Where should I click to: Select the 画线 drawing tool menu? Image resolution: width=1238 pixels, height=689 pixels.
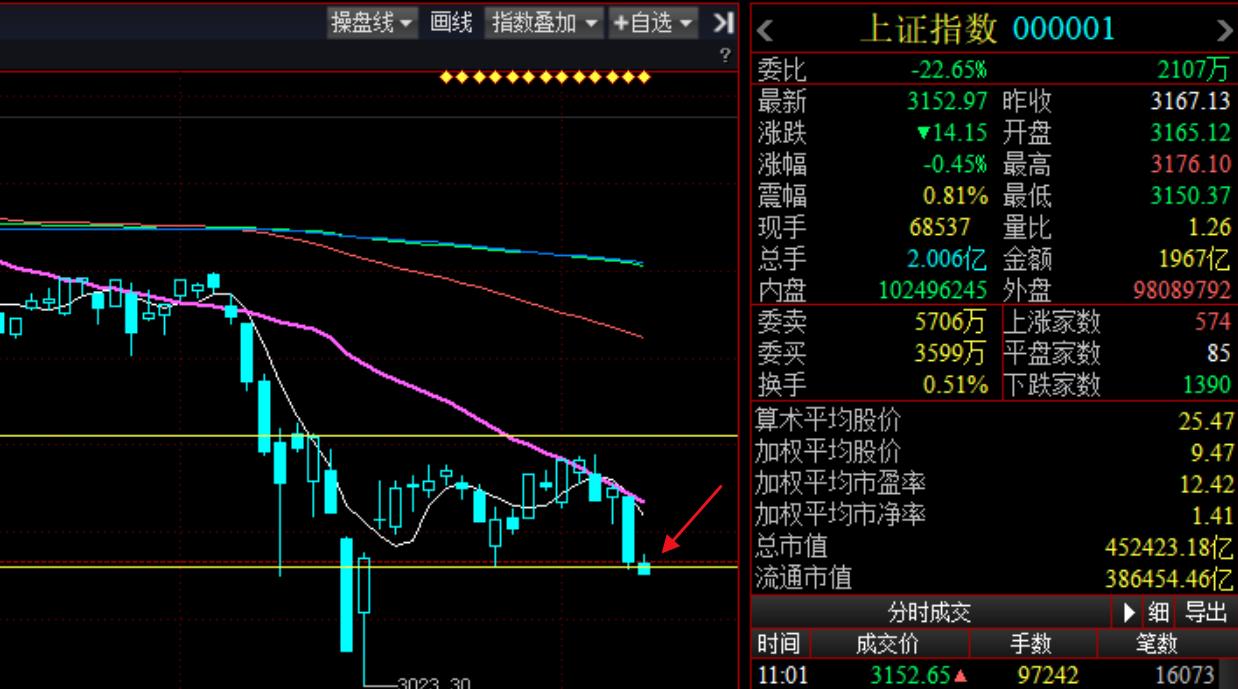451,23
